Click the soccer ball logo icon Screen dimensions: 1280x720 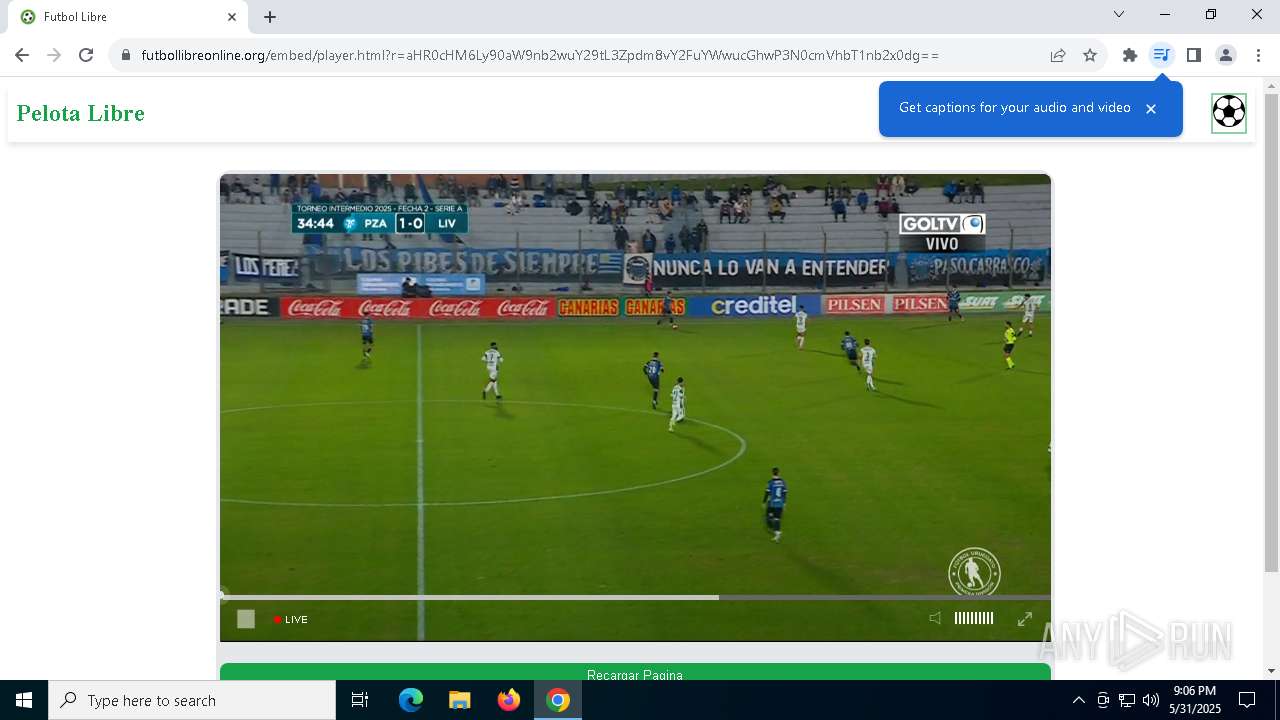pos(1229,112)
